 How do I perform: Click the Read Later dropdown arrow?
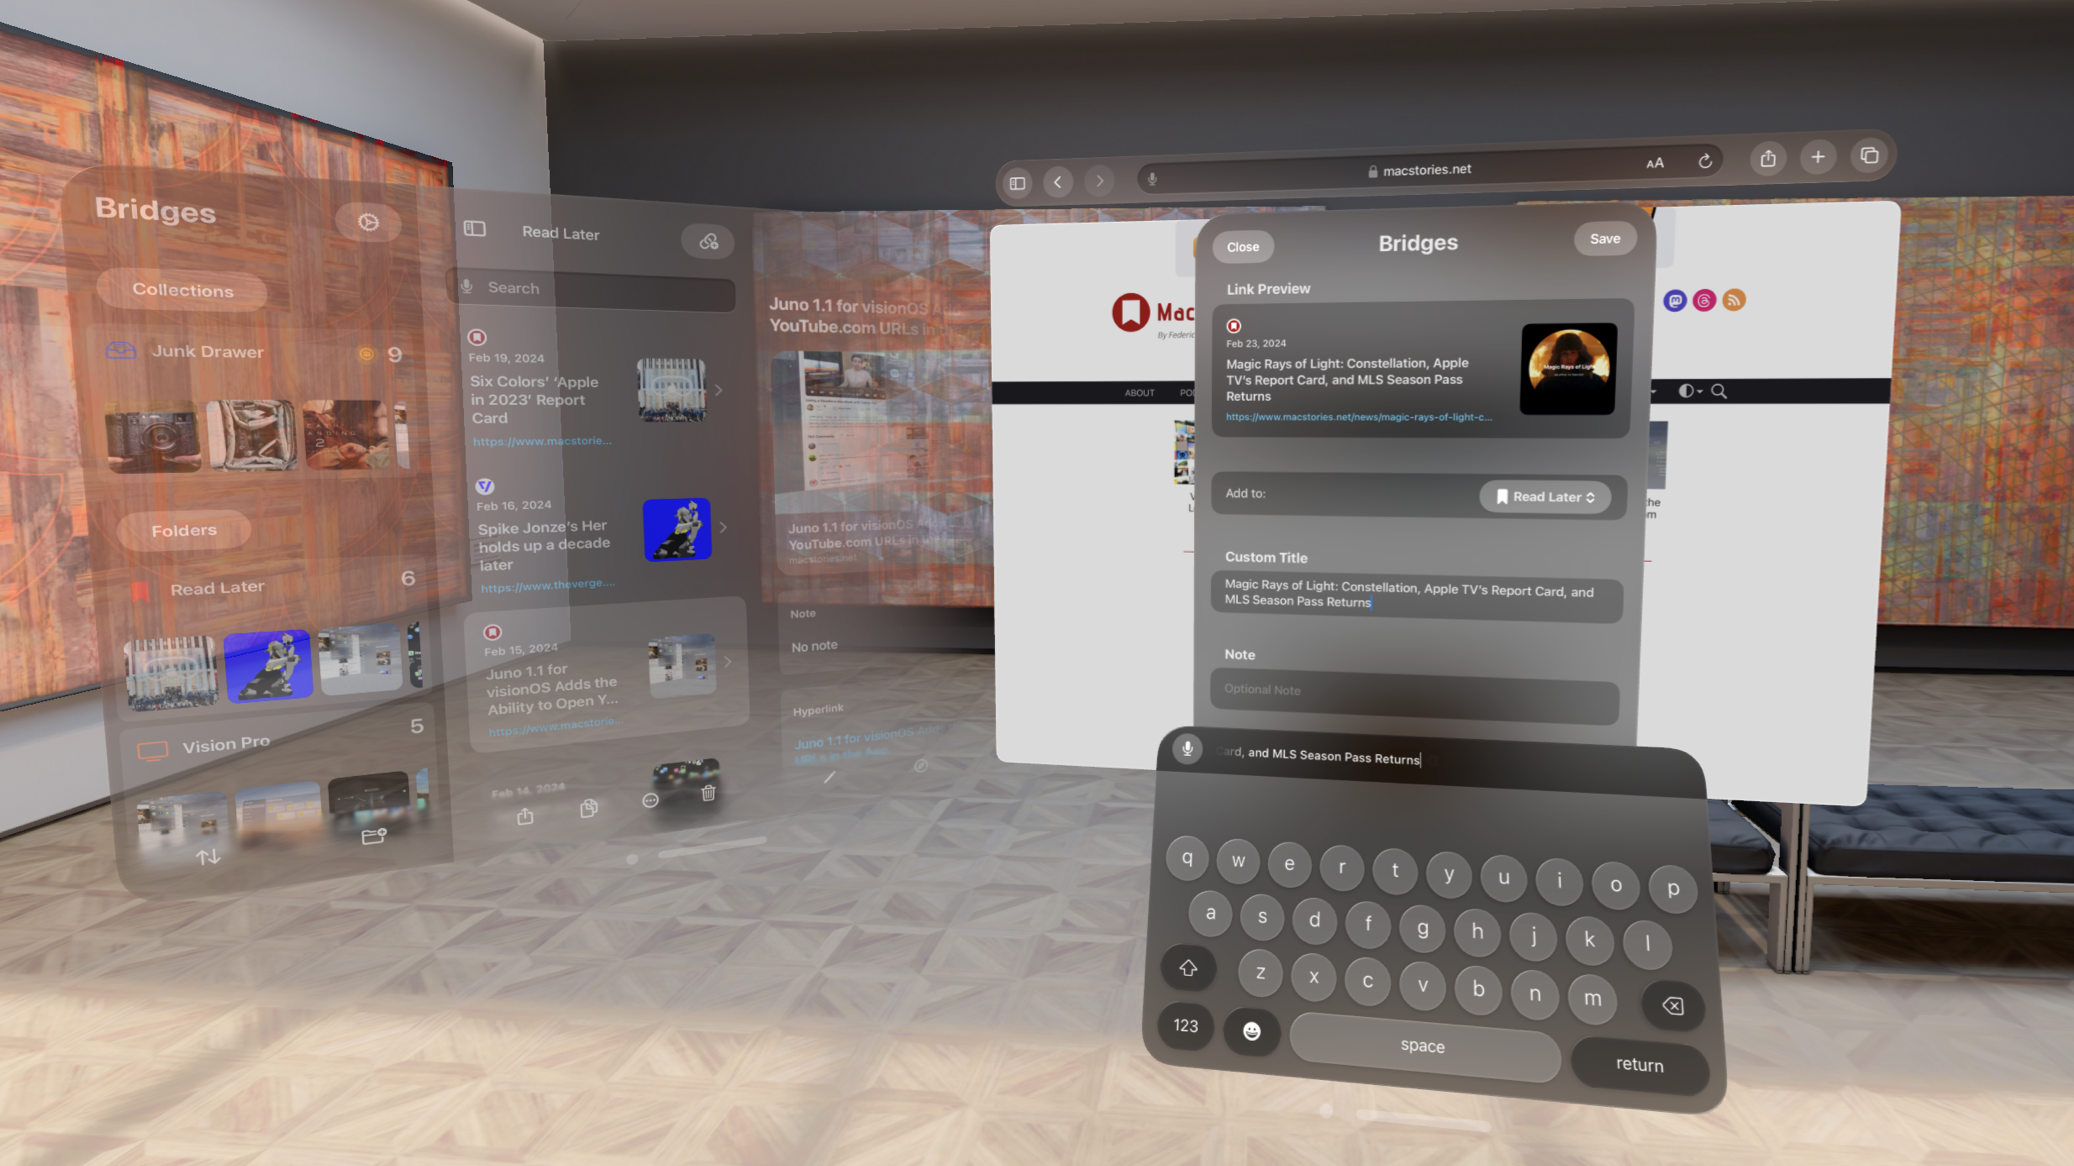point(1591,495)
